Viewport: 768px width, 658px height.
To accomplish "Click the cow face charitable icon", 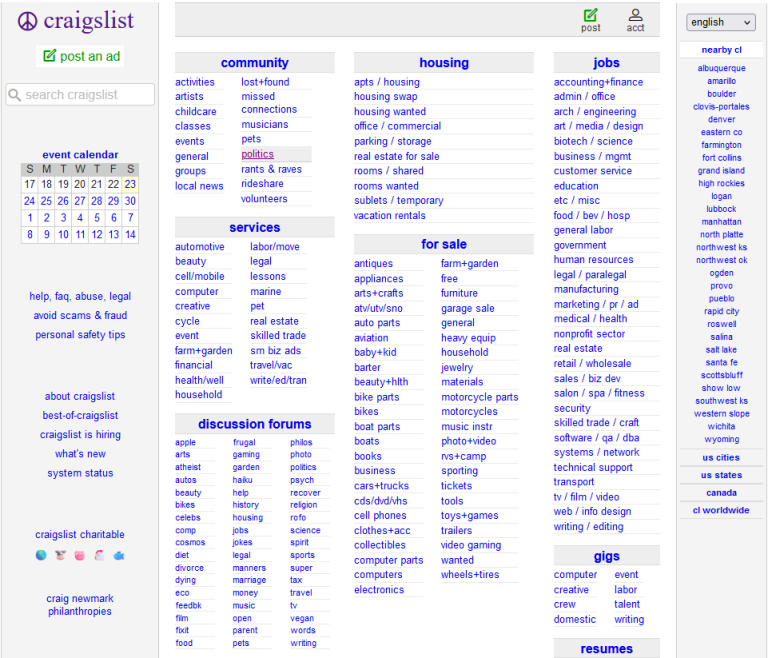I will click(60, 555).
